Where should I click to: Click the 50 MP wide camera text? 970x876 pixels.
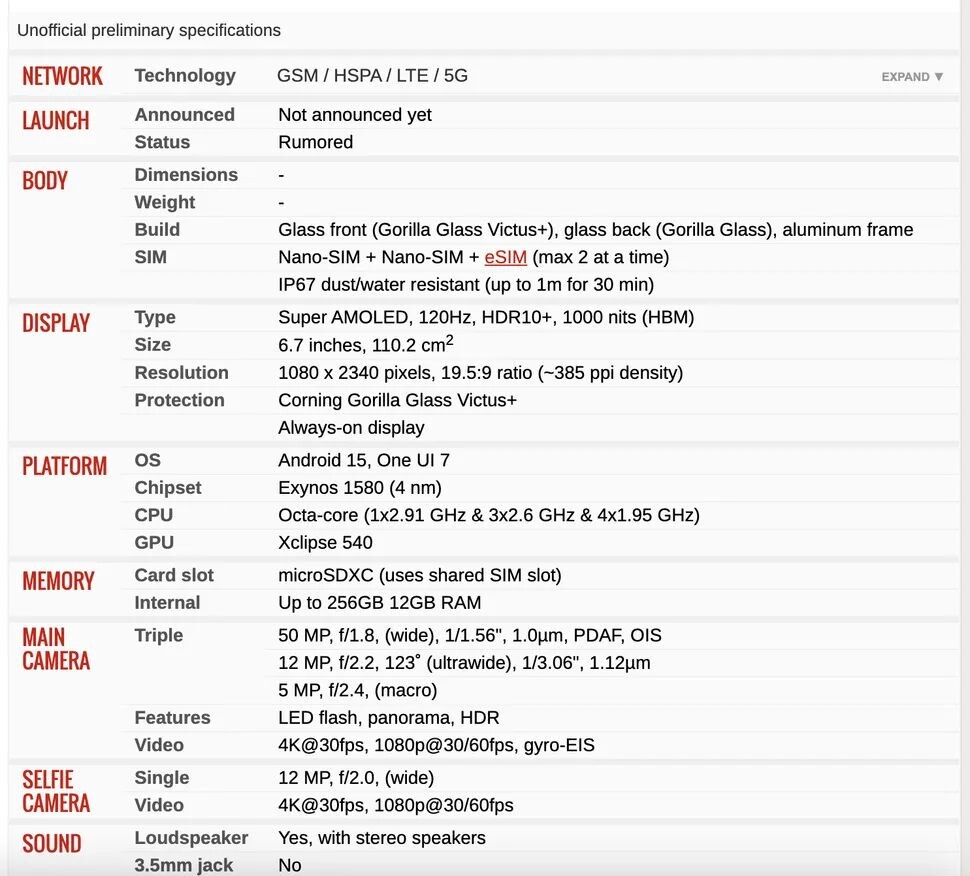[x=470, y=635]
